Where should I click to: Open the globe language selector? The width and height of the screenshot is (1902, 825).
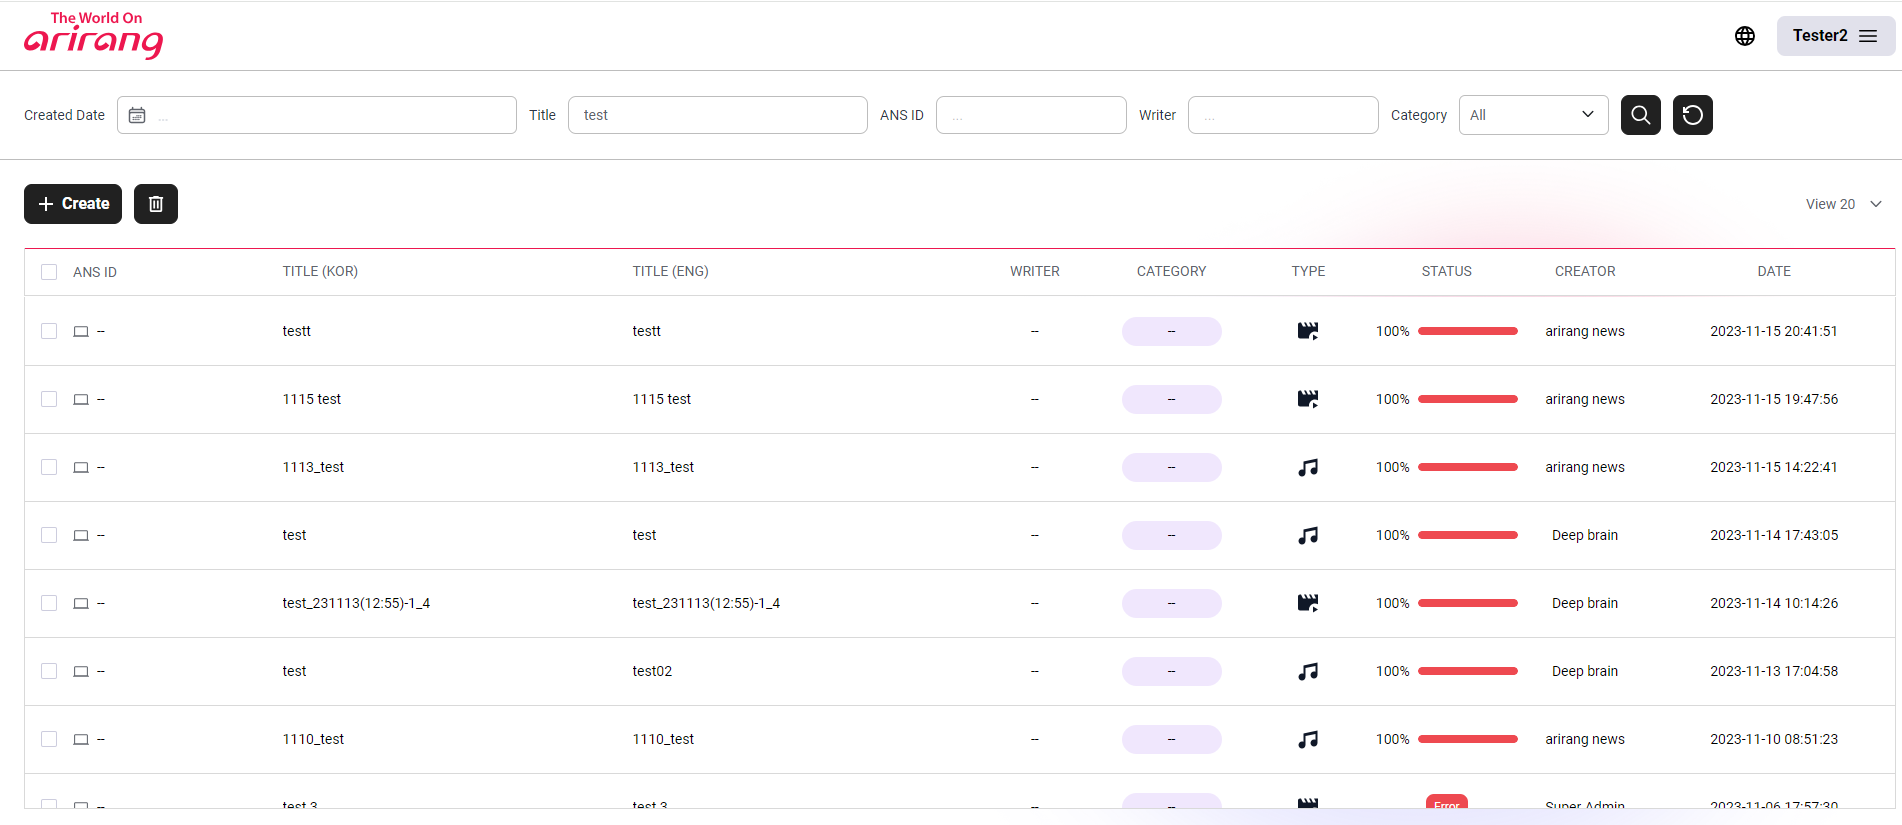[1744, 36]
